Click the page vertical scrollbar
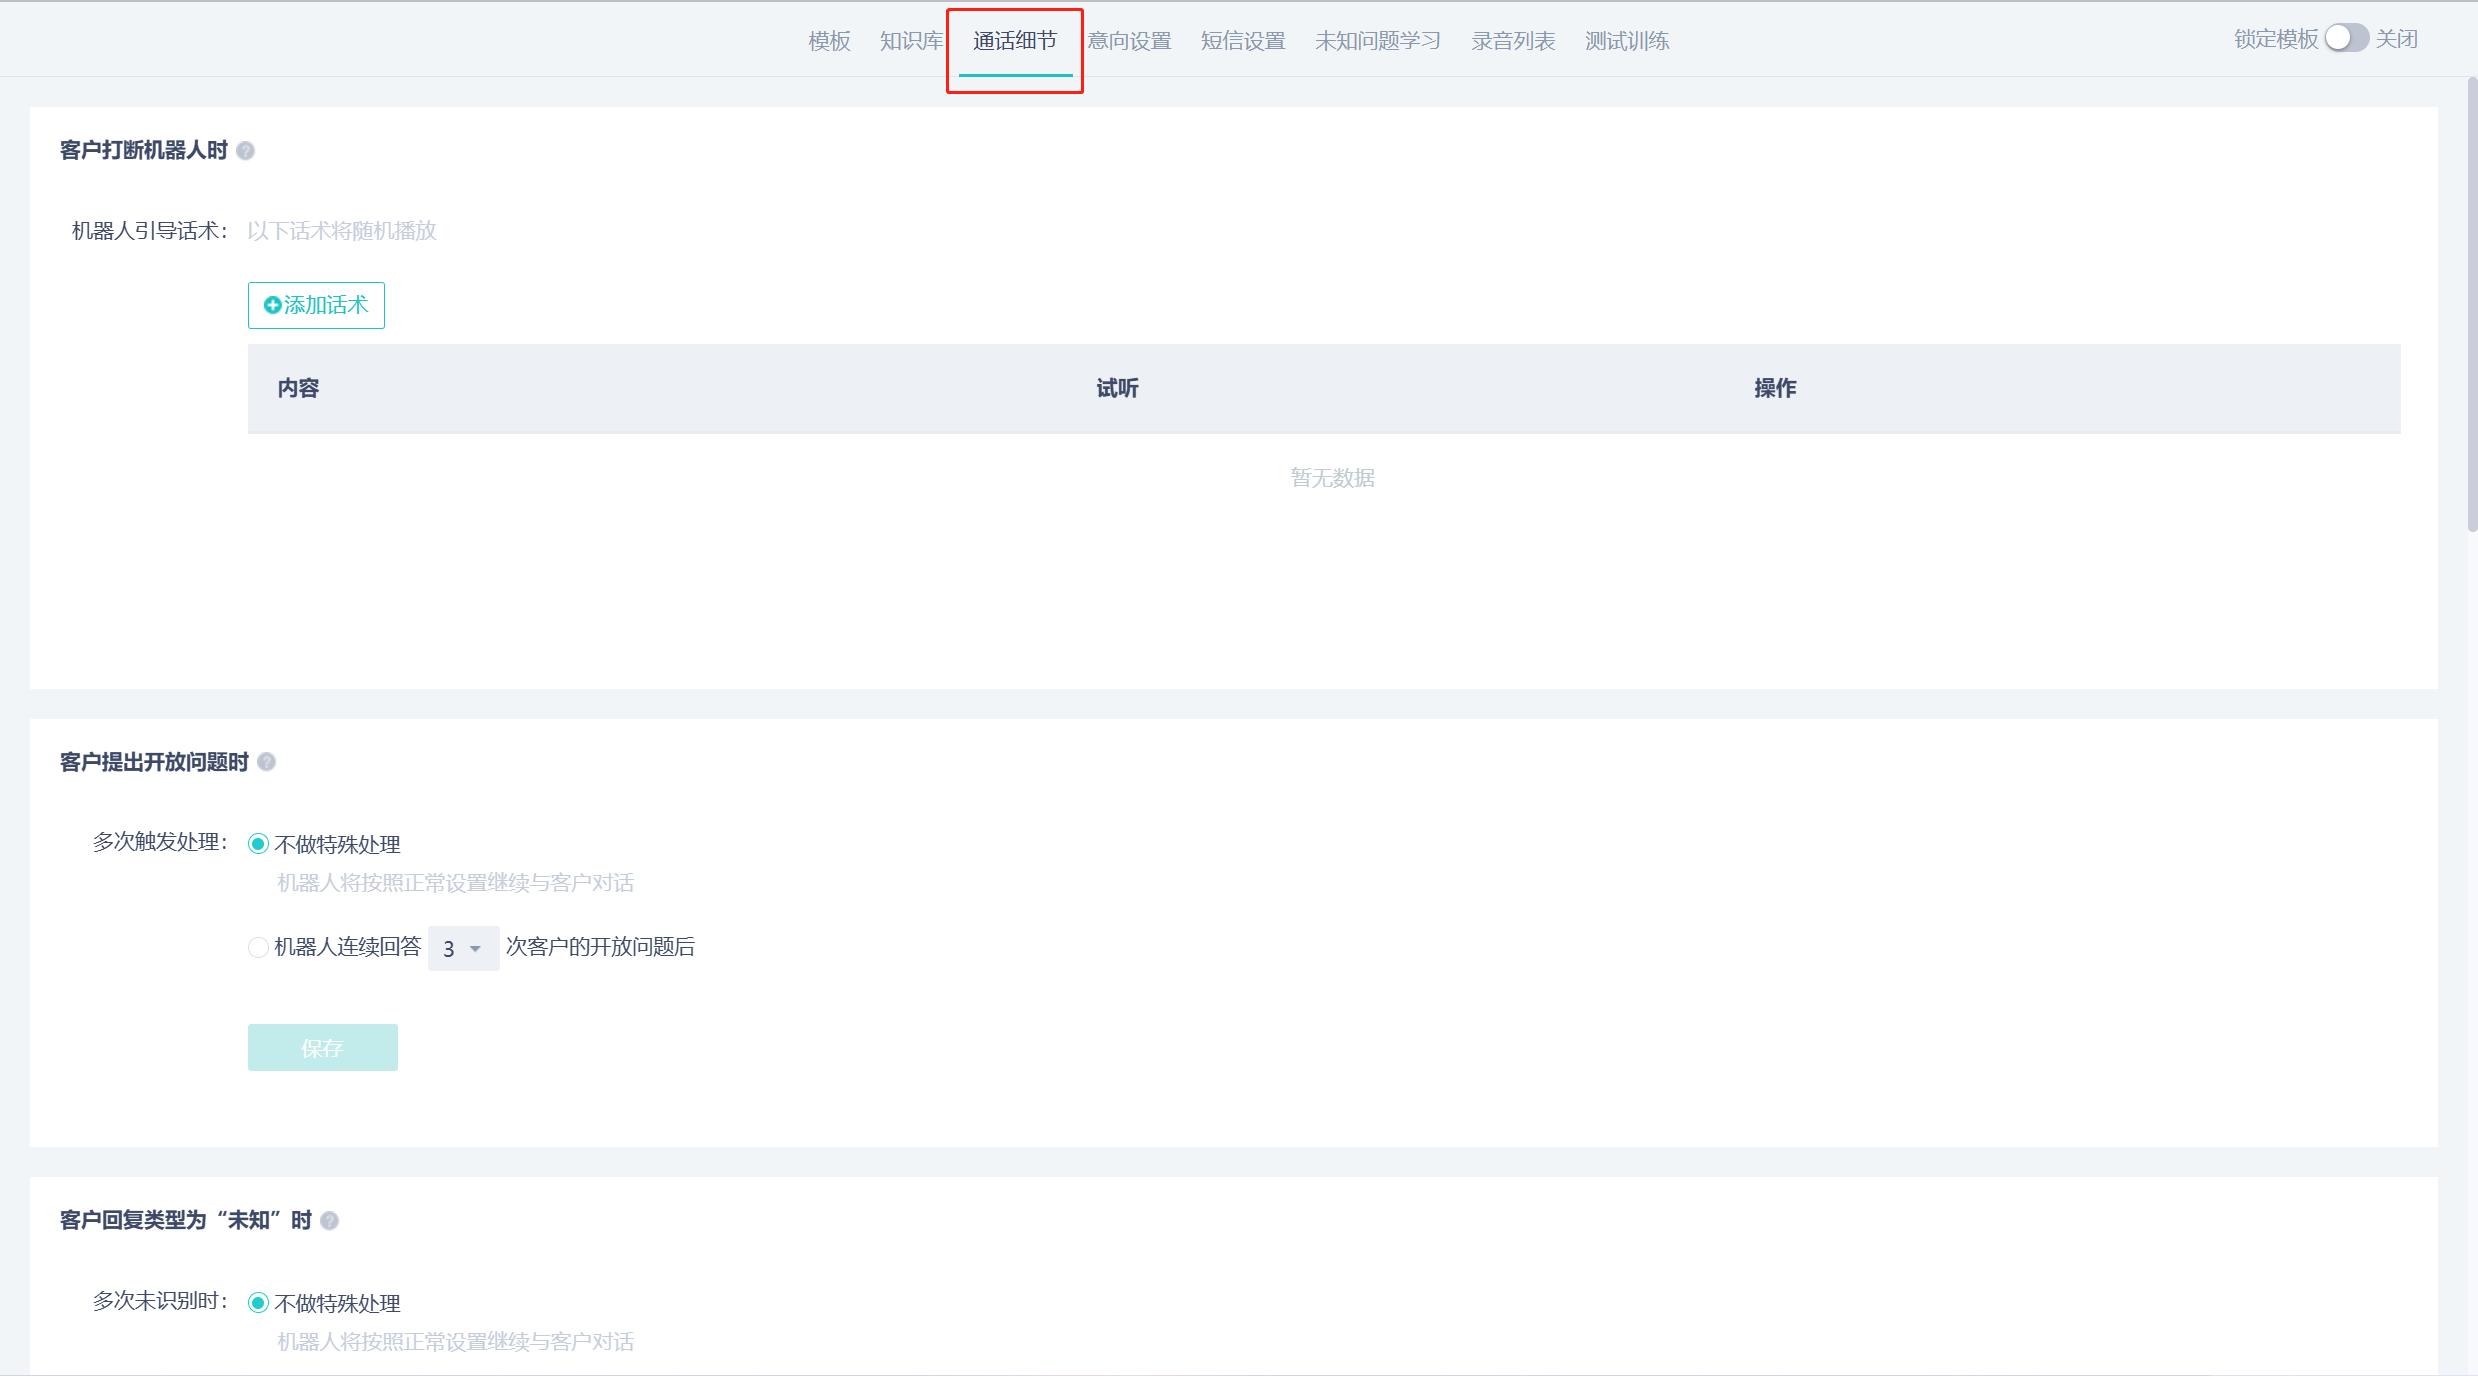The height and width of the screenshot is (1376, 2478). click(x=2471, y=305)
